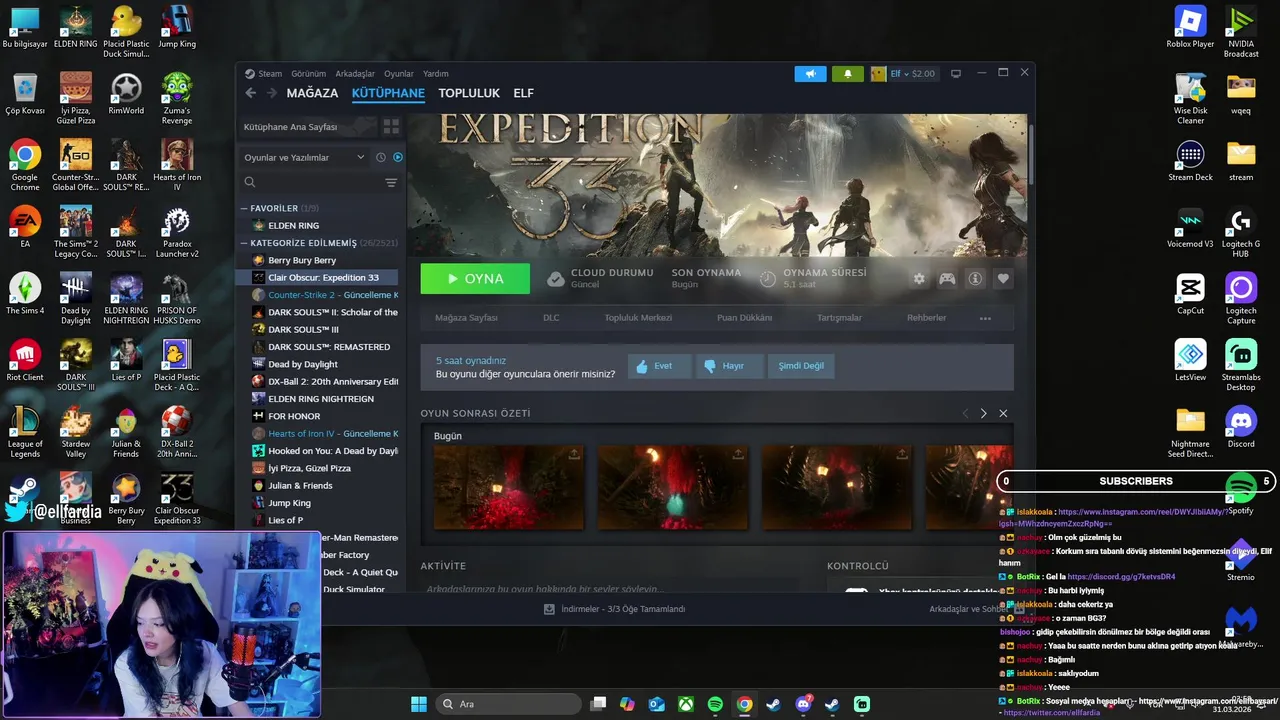Viewport: 1280px width, 720px height.
Task: Expand more options ellipsis on game links bar
Action: 985,318
